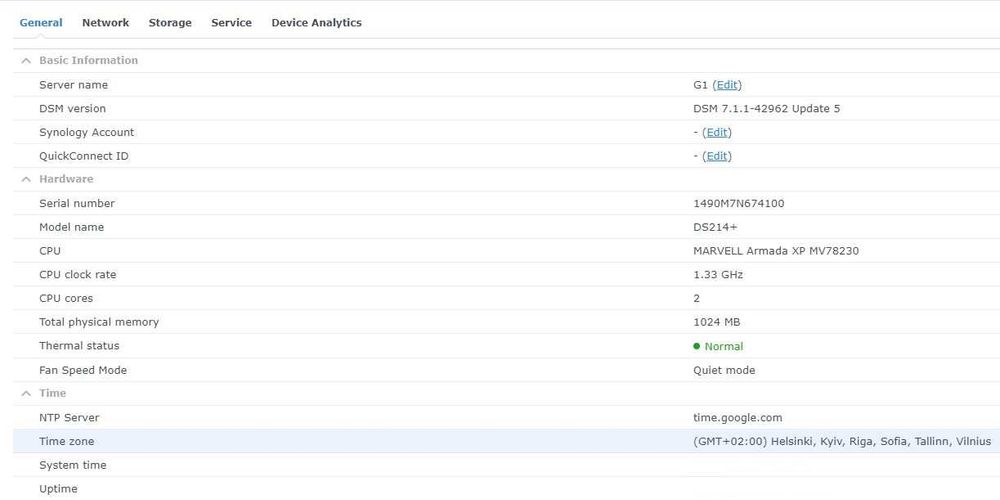Click the Model name label

[x=71, y=228]
